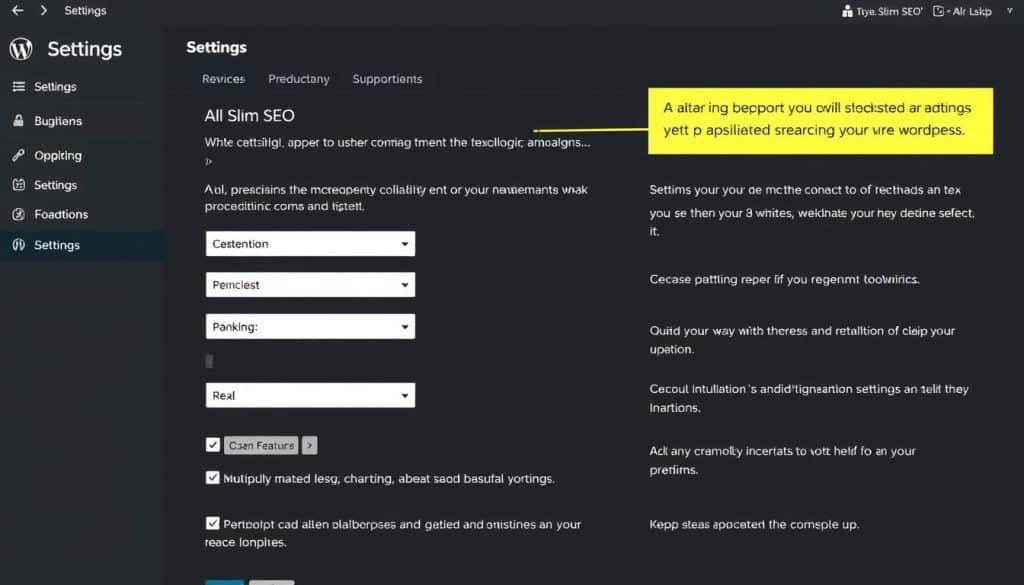Viewport: 1024px width, 585px height.
Task: Click the icon beside highlighted Settings item
Action: coord(18,245)
